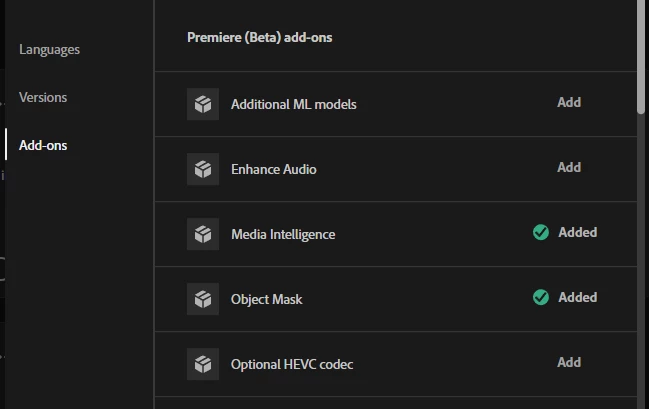The image size is (649, 409).
Task: Click the Additional ML models package icon
Action: [203, 104]
